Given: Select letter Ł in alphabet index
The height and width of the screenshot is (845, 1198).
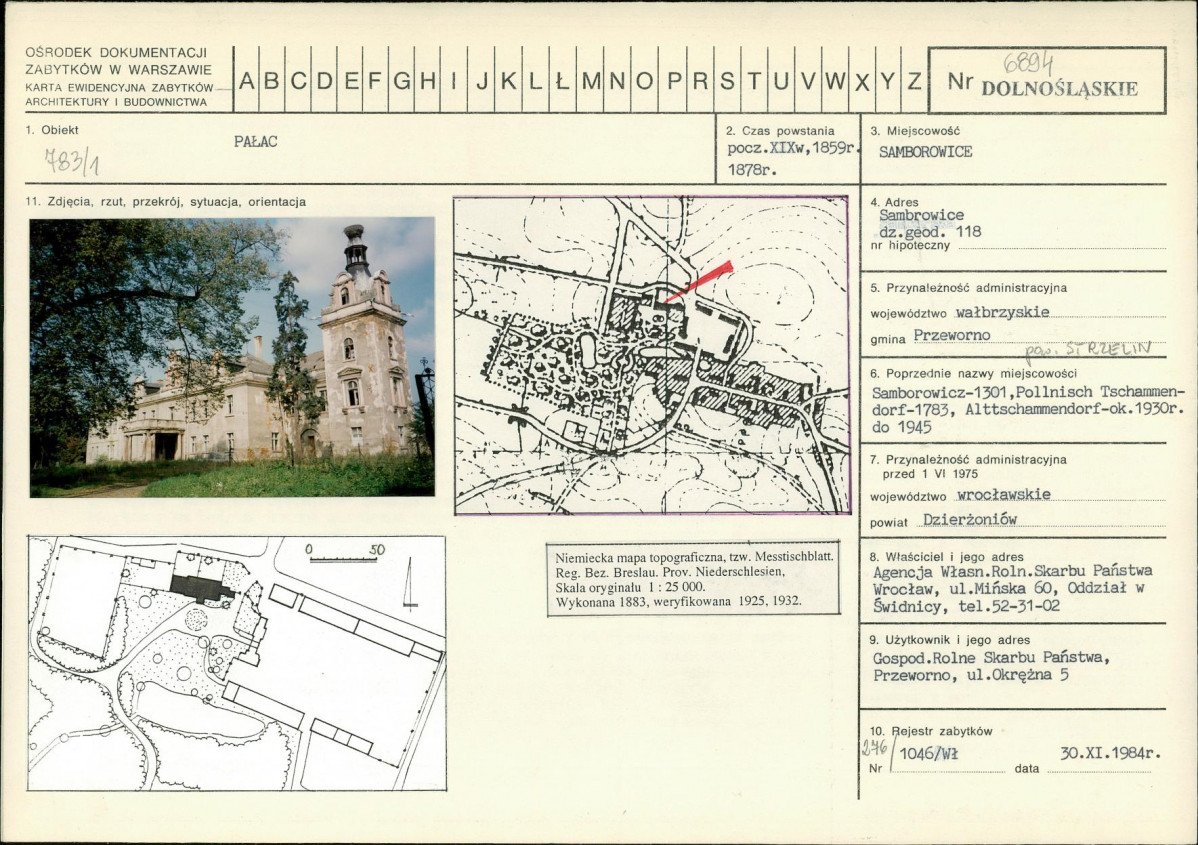Looking at the screenshot, I should click(562, 81).
